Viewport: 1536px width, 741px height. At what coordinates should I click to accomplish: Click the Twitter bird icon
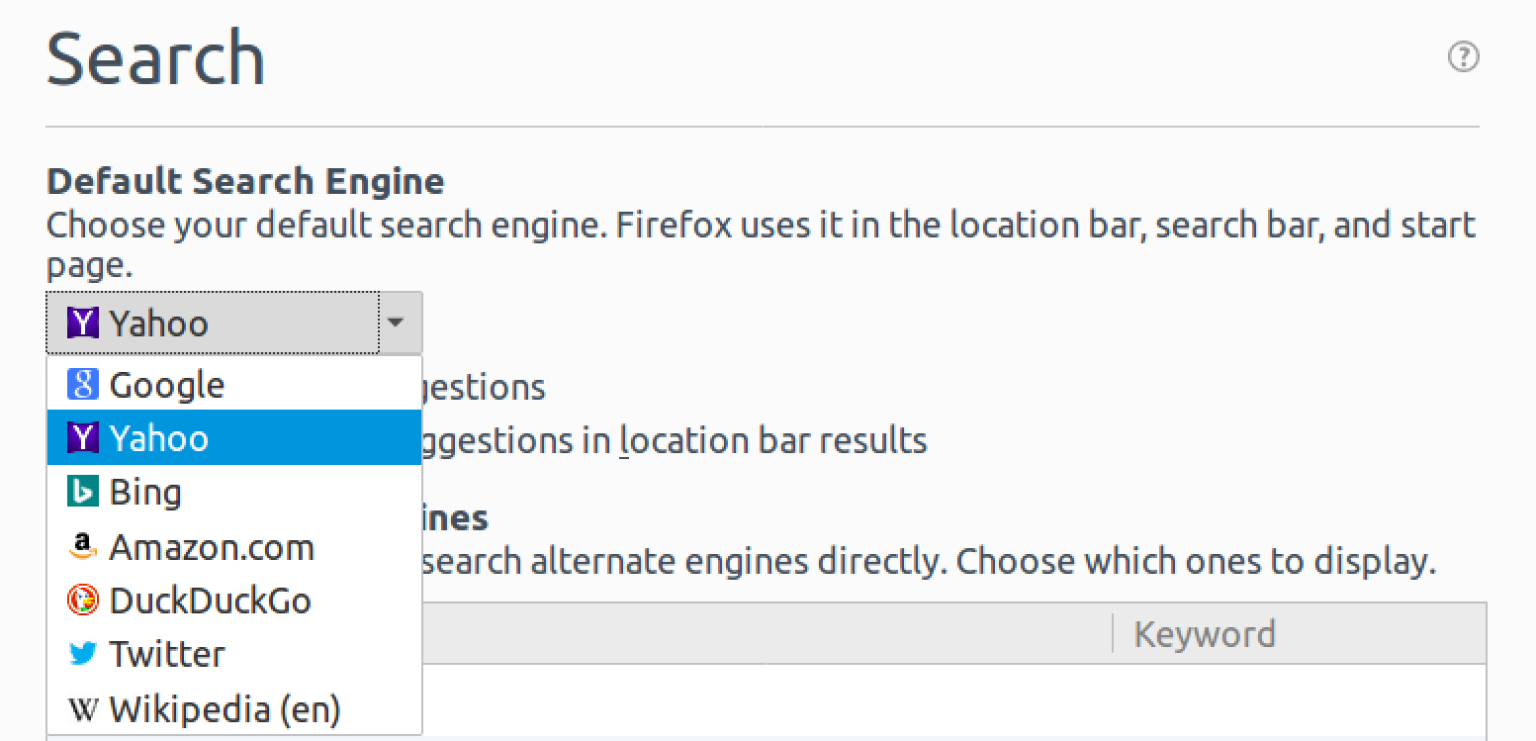coord(83,653)
